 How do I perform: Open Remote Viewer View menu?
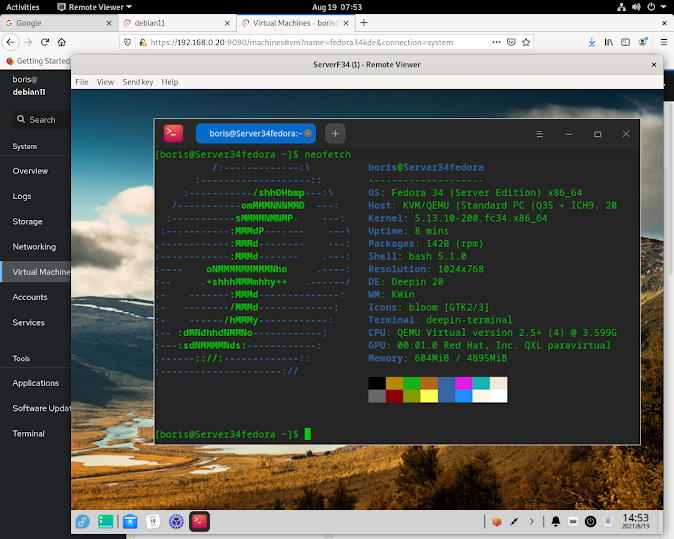pos(105,82)
